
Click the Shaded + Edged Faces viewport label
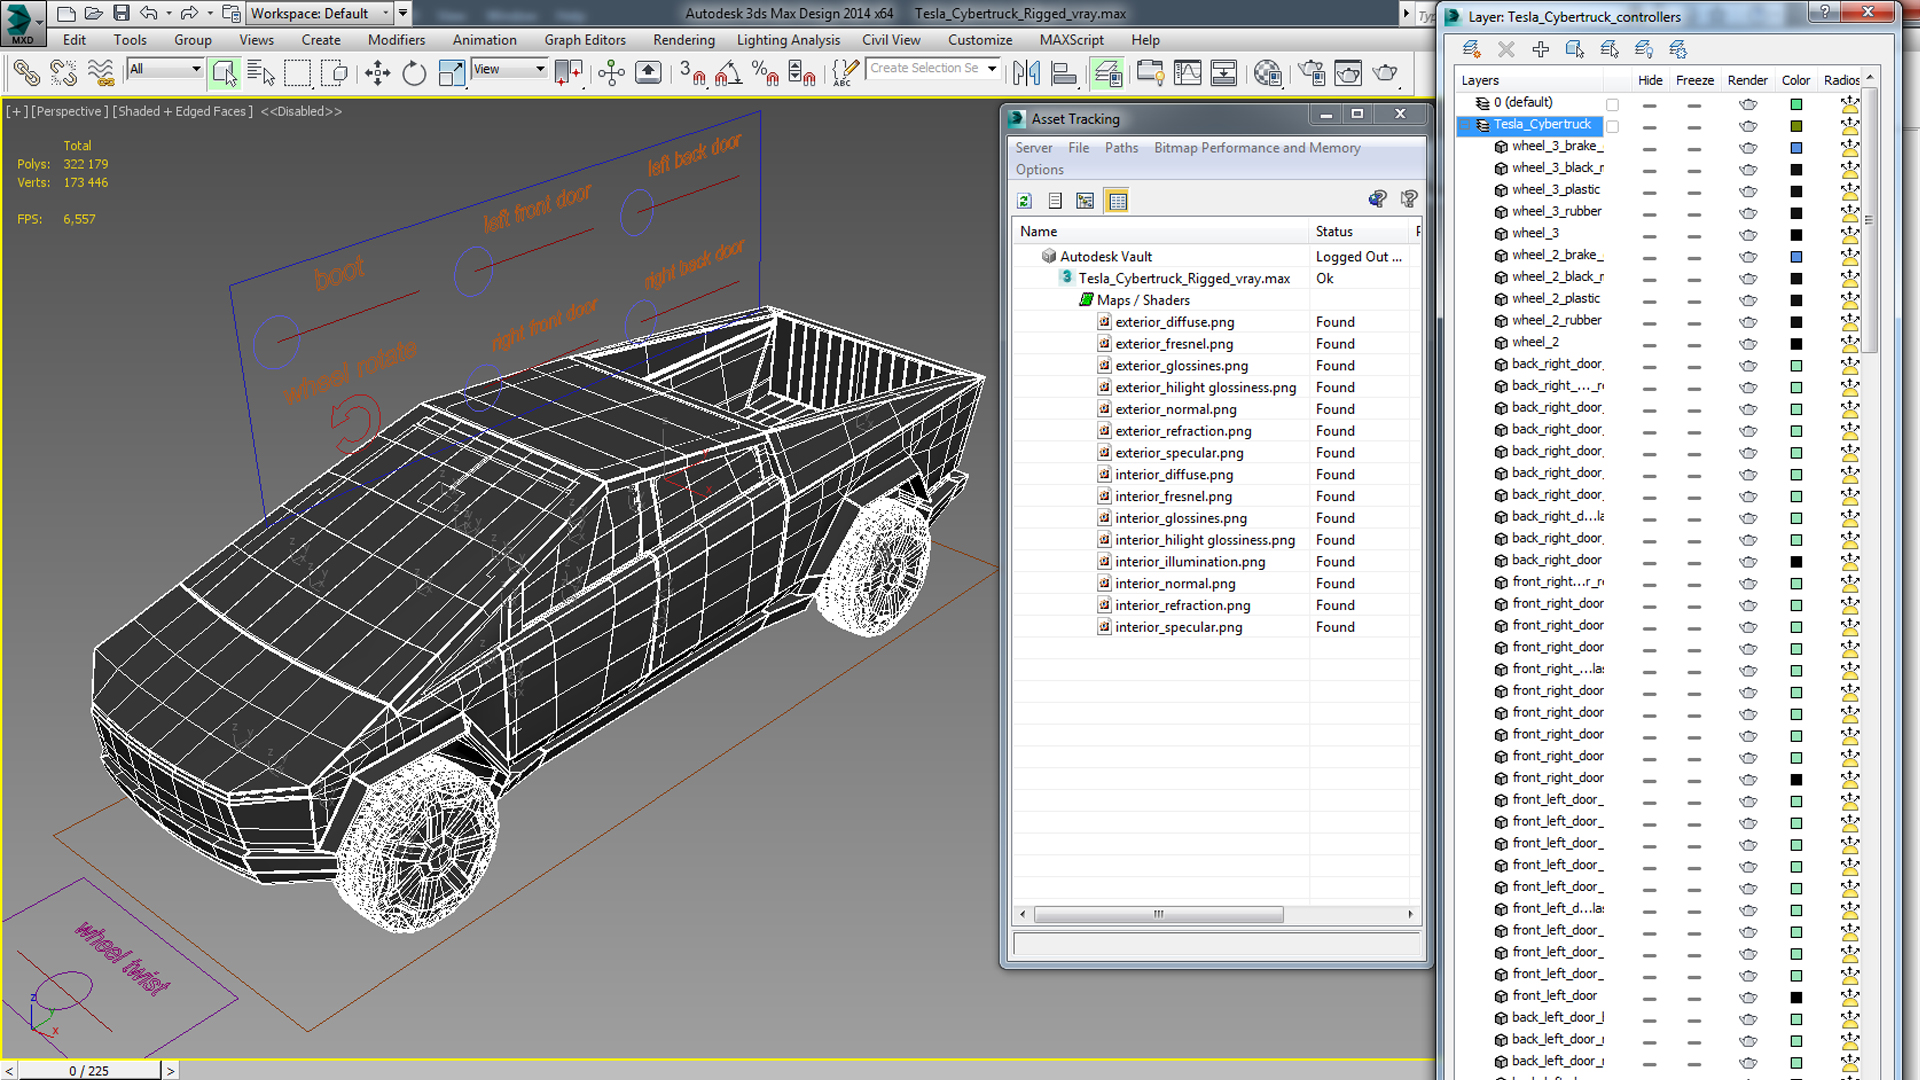pyautogui.click(x=182, y=111)
